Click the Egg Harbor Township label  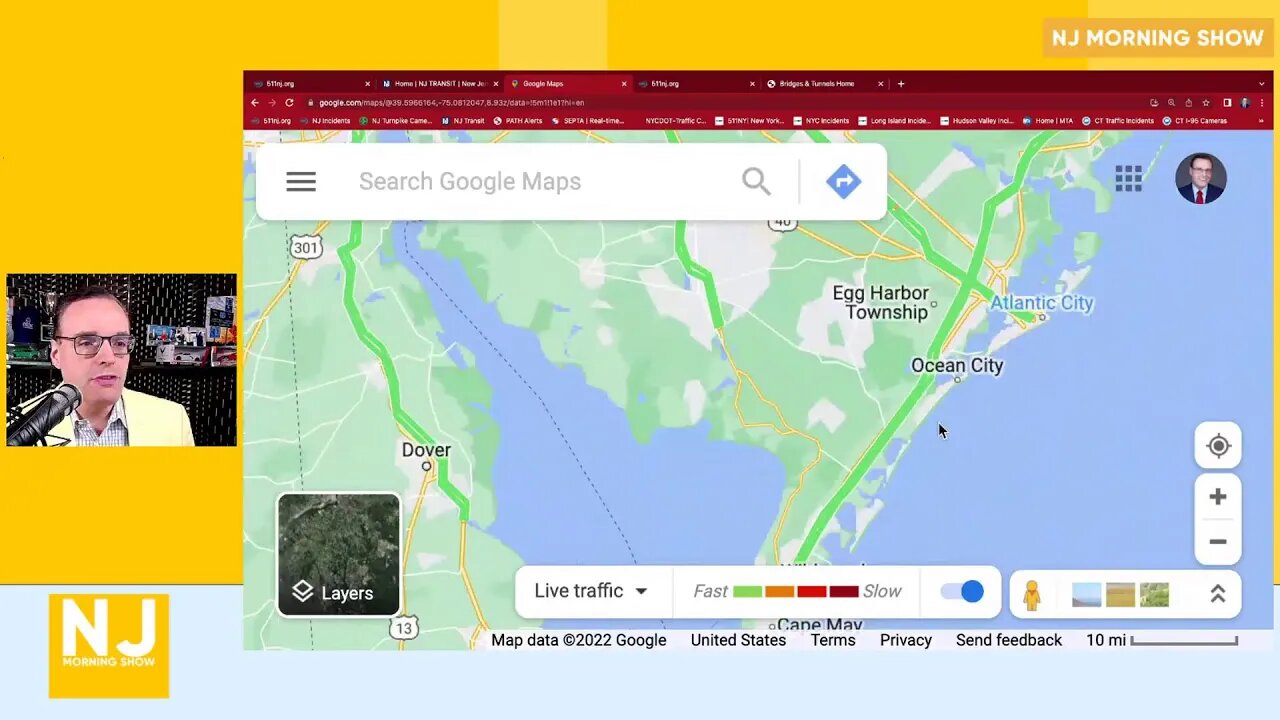click(881, 302)
